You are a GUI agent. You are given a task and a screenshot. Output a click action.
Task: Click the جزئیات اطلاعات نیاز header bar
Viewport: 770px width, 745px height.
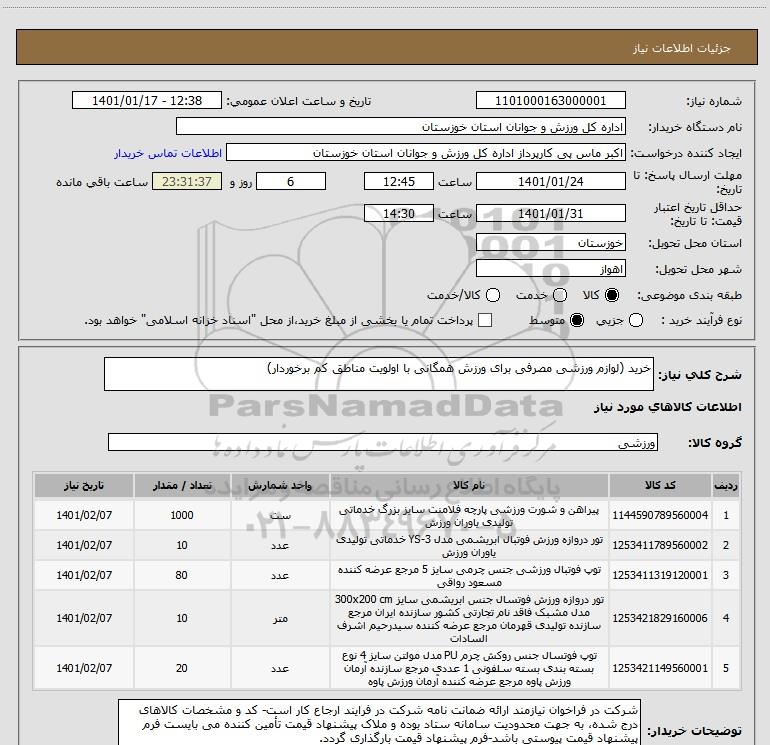click(x=386, y=47)
